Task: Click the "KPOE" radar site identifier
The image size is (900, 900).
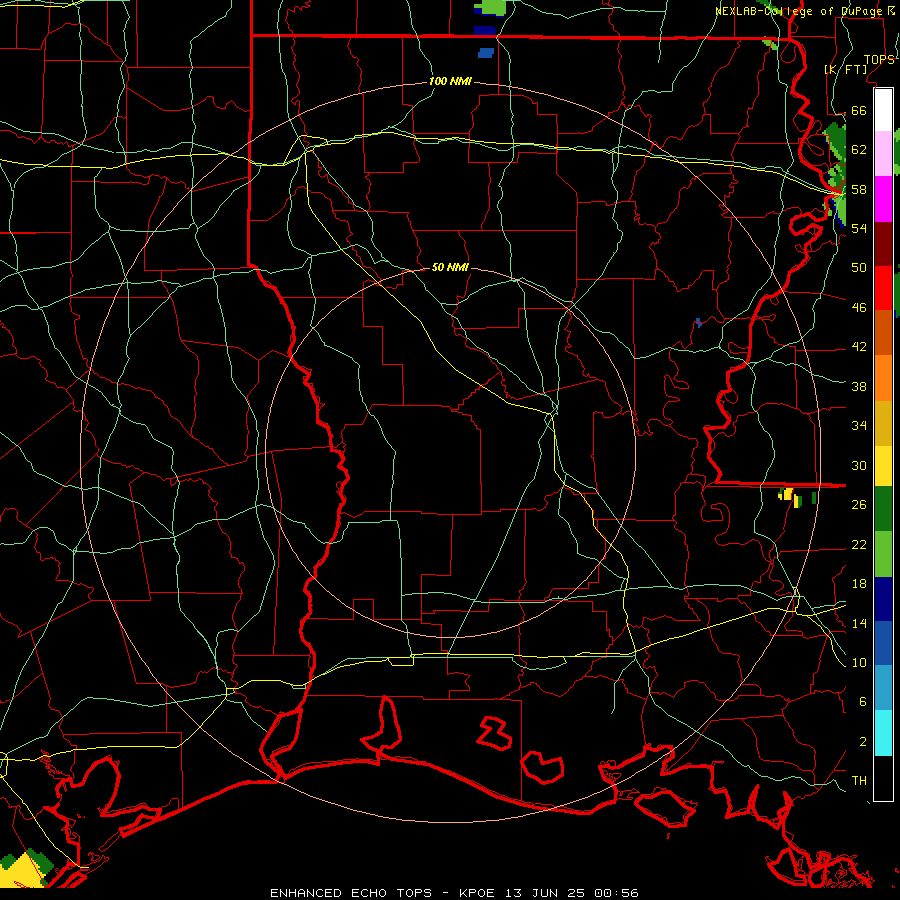Action: (476, 893)
